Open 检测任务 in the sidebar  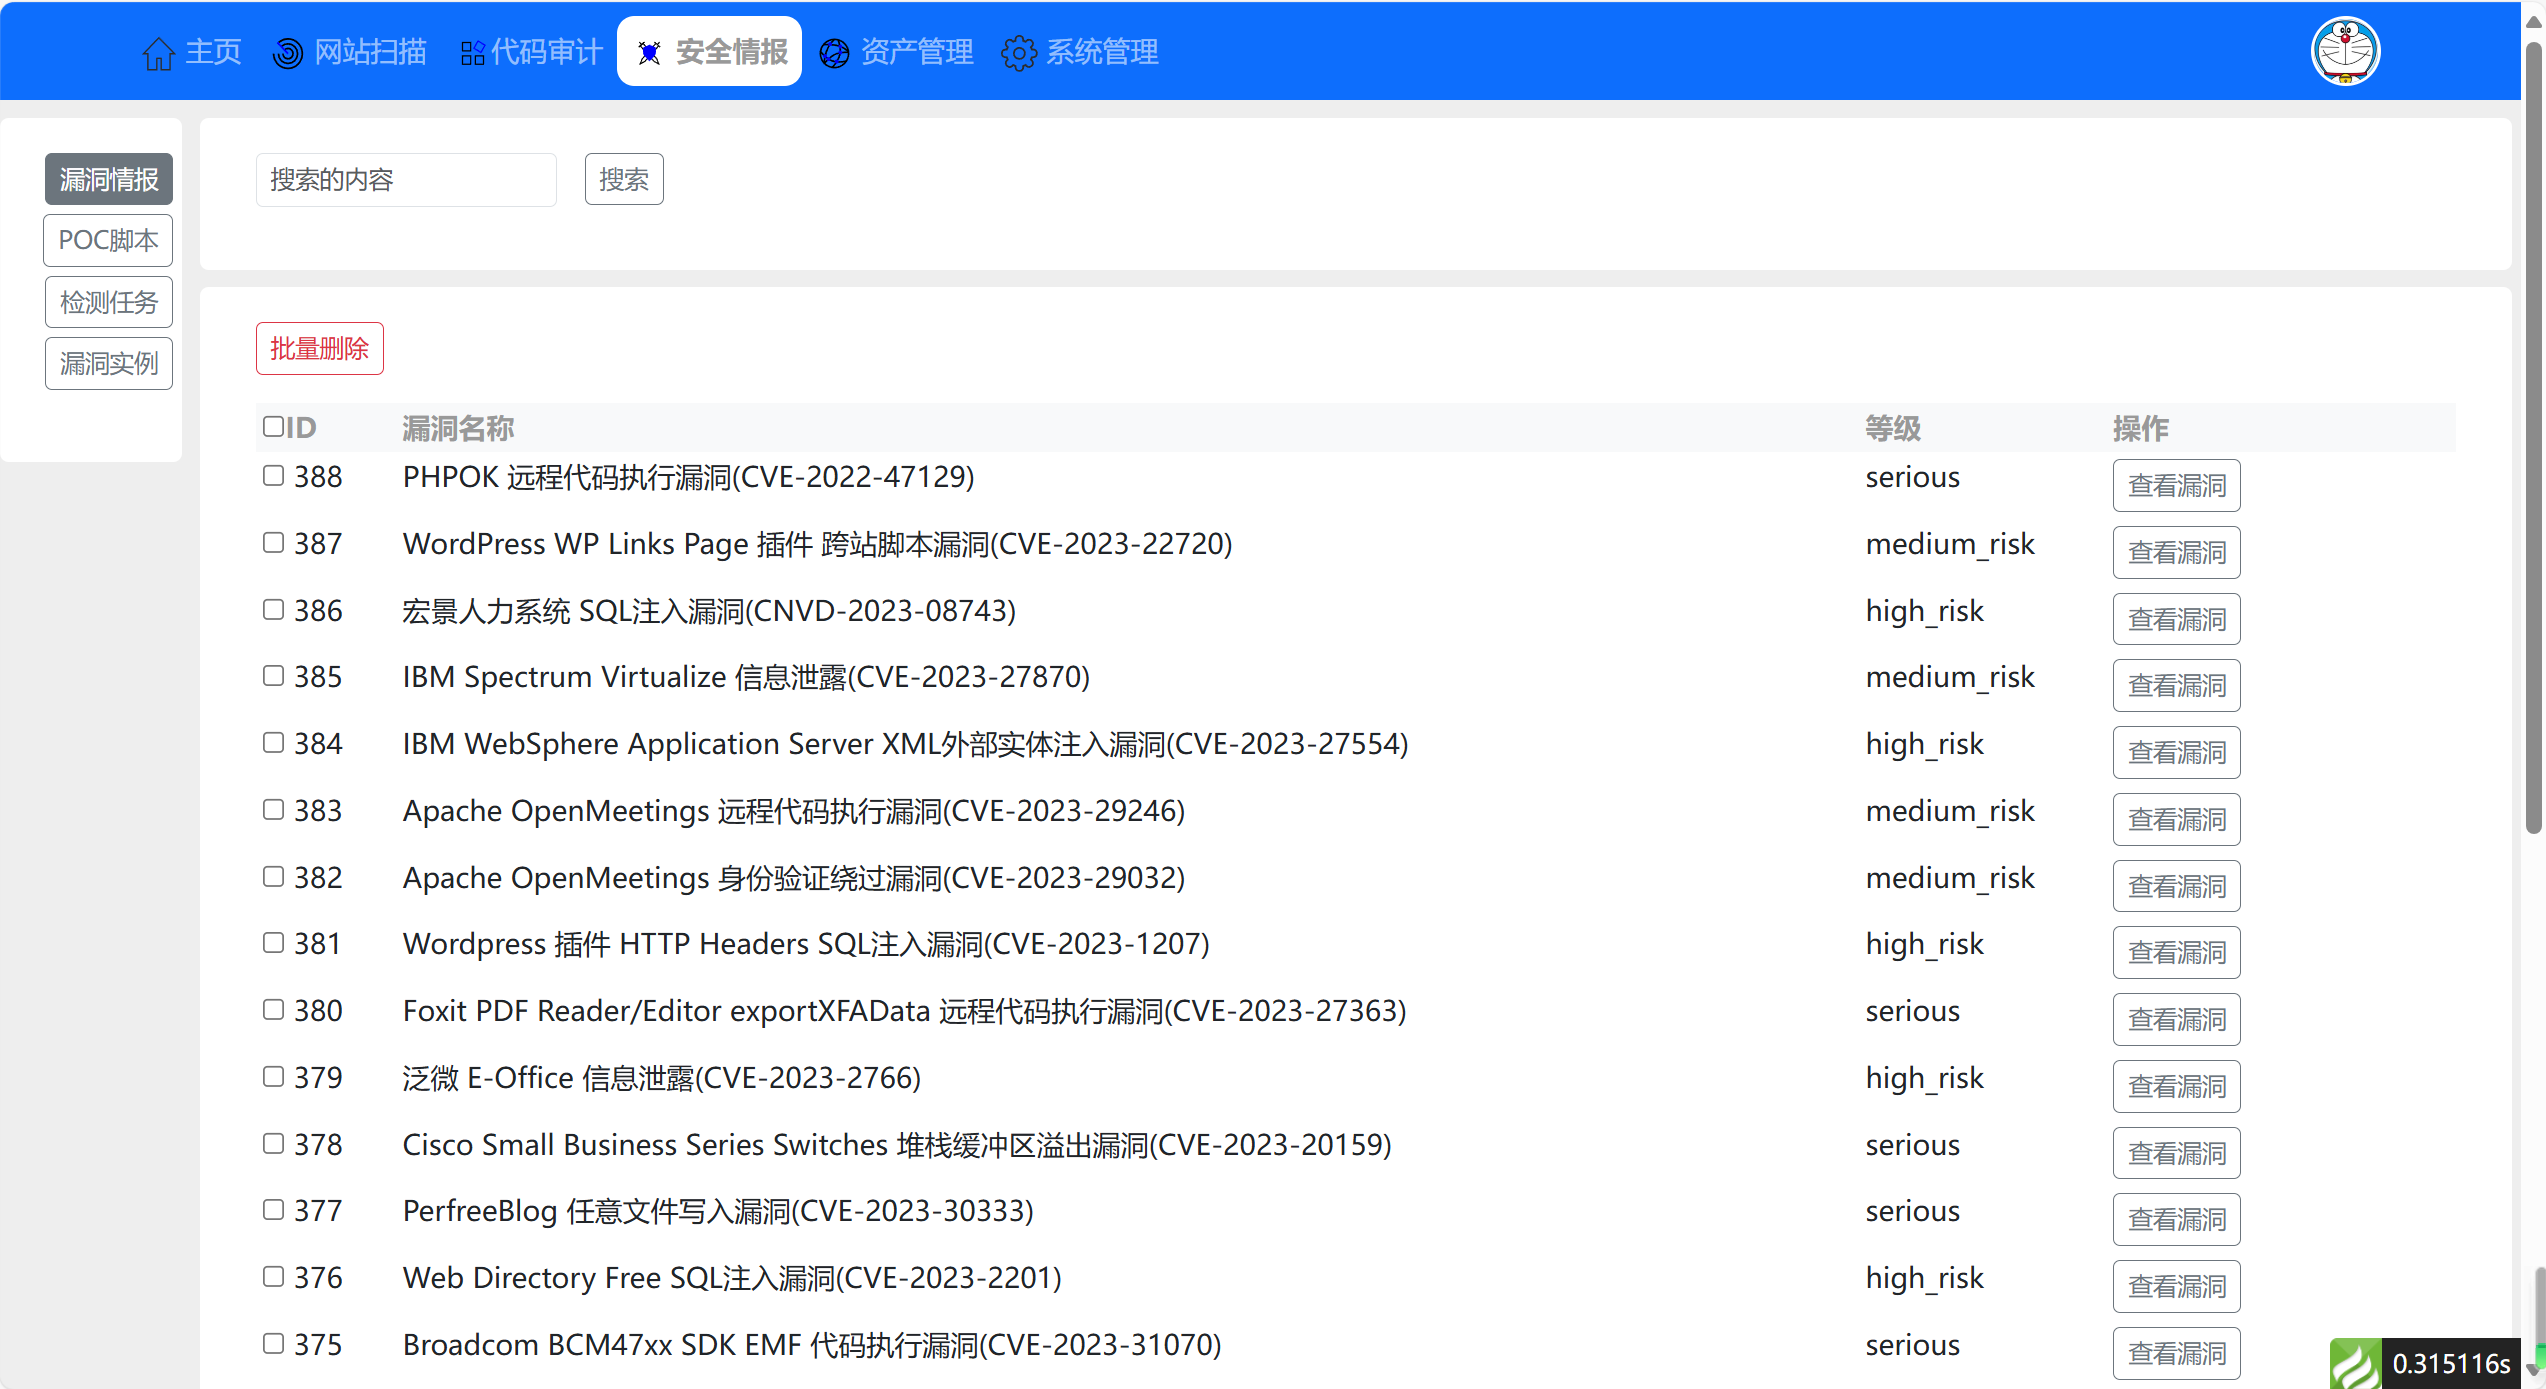(109, 302)
